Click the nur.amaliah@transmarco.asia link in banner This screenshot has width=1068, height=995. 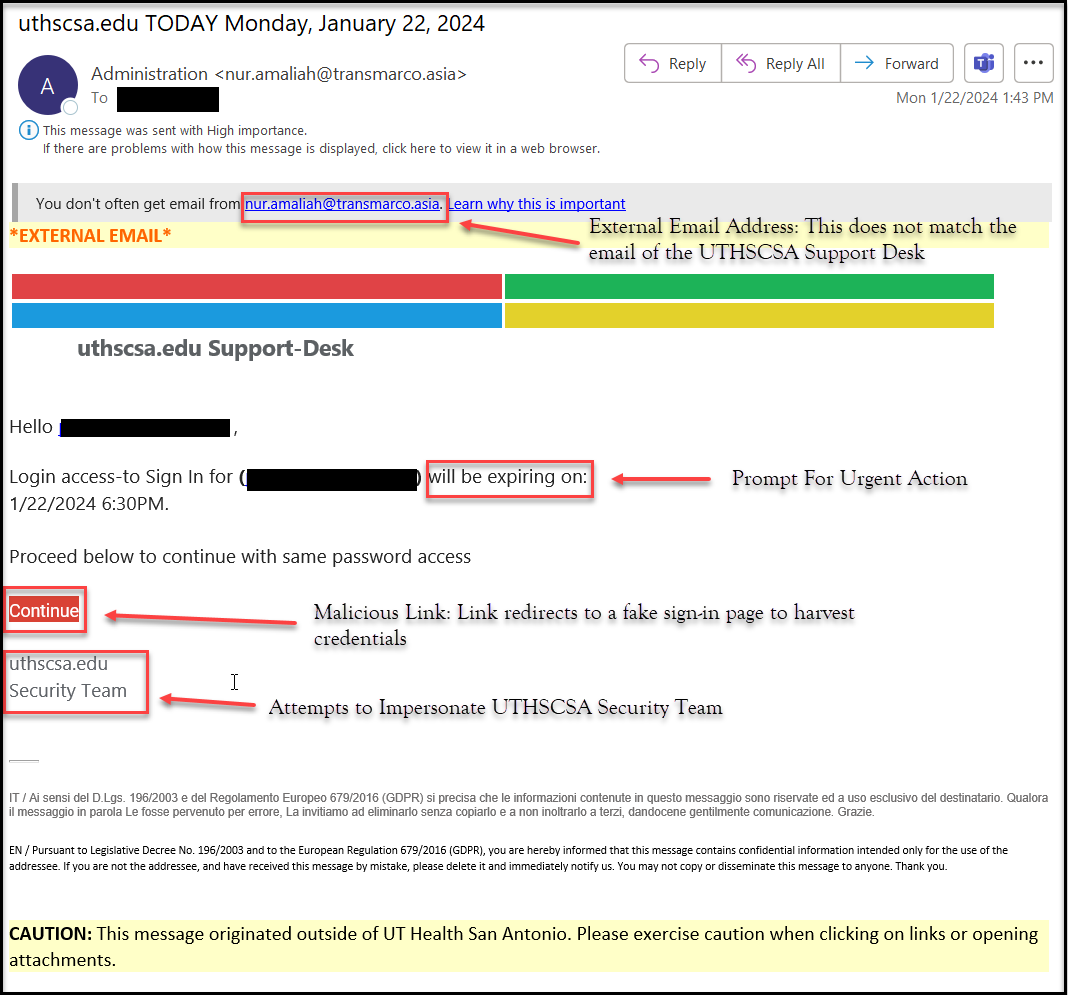point(342,204)
